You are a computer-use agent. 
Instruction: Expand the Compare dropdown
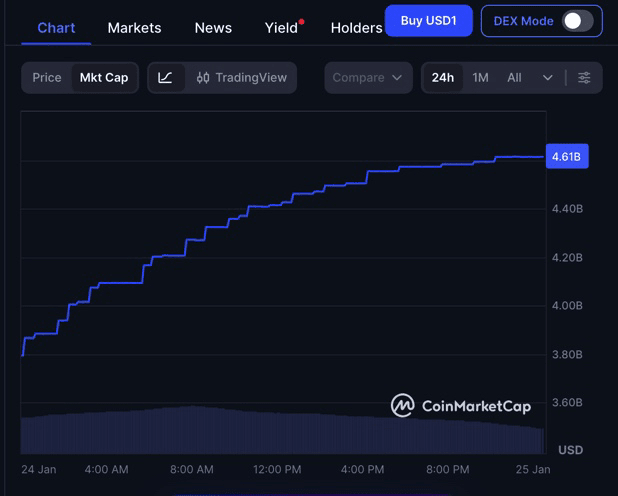367,78
